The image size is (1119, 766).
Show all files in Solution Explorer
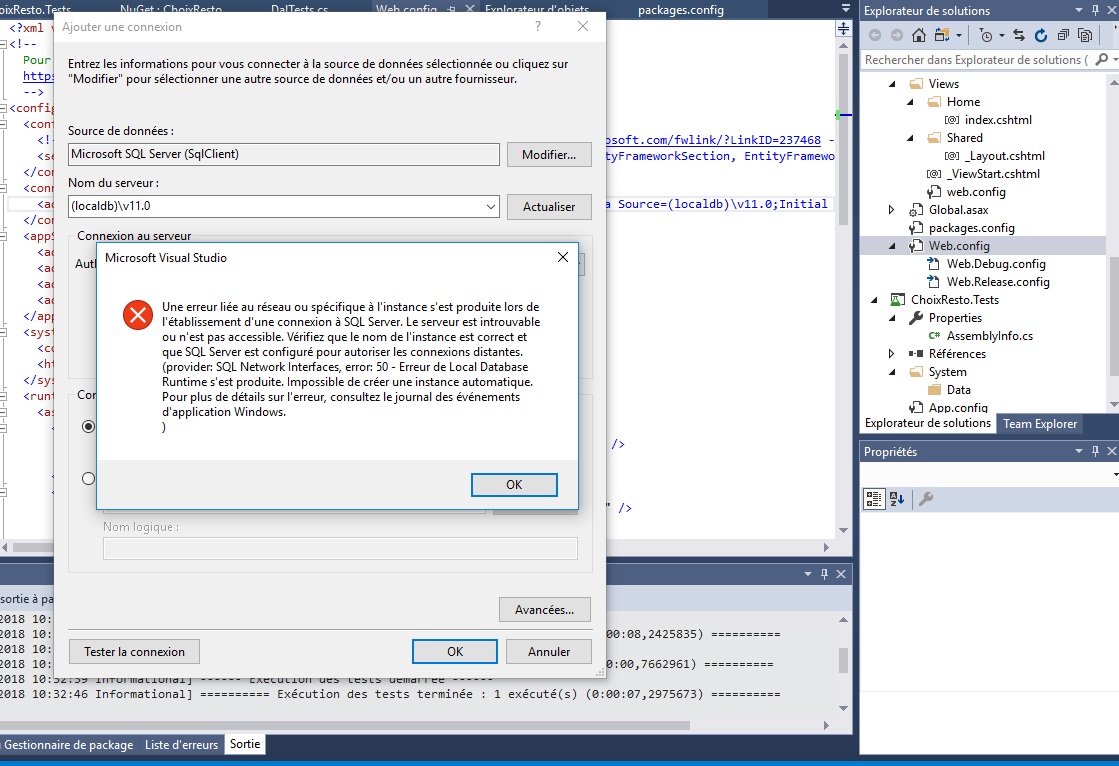click(1083, 35)
